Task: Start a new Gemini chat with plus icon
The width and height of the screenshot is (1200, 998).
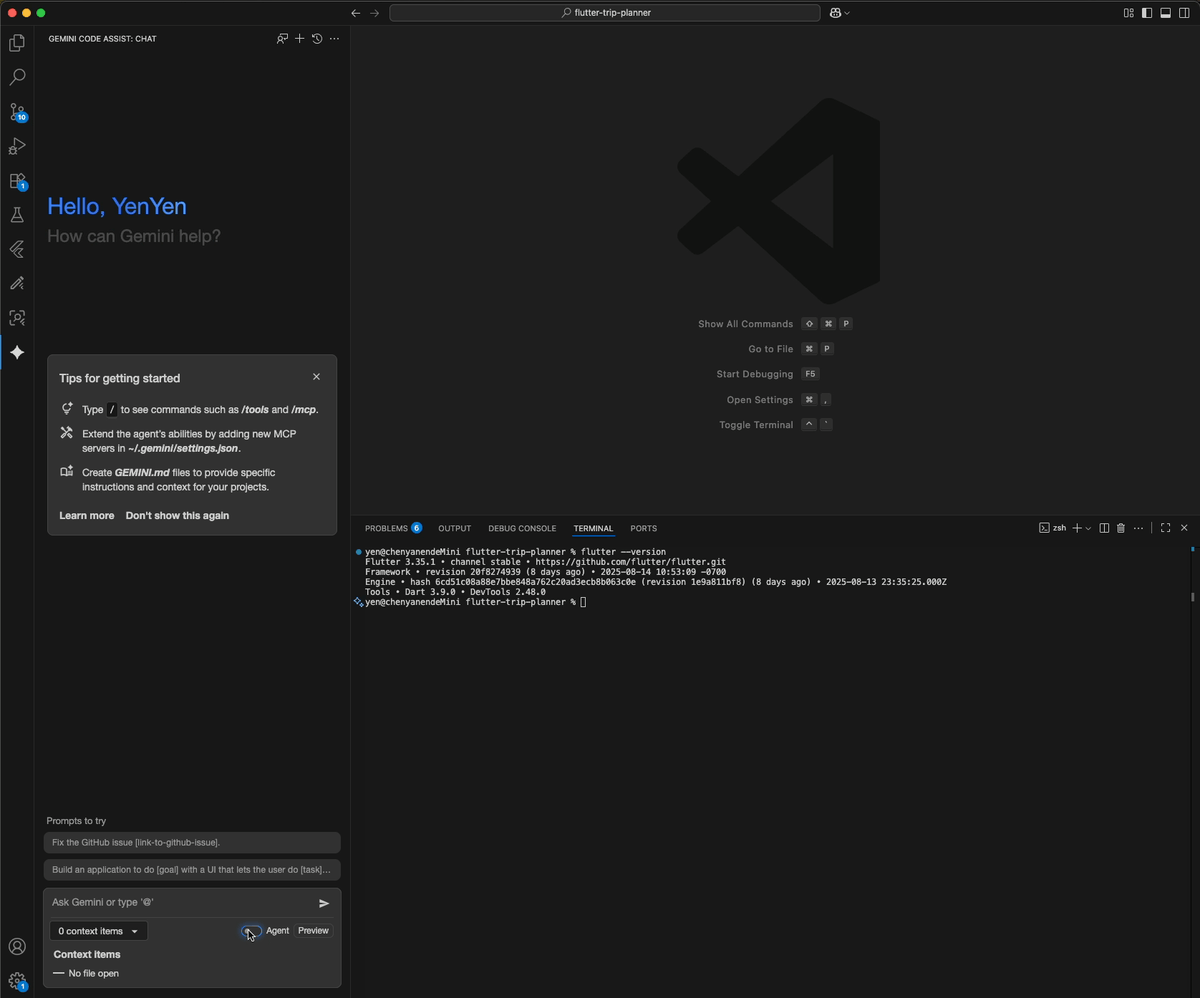Action: (299, 39)
